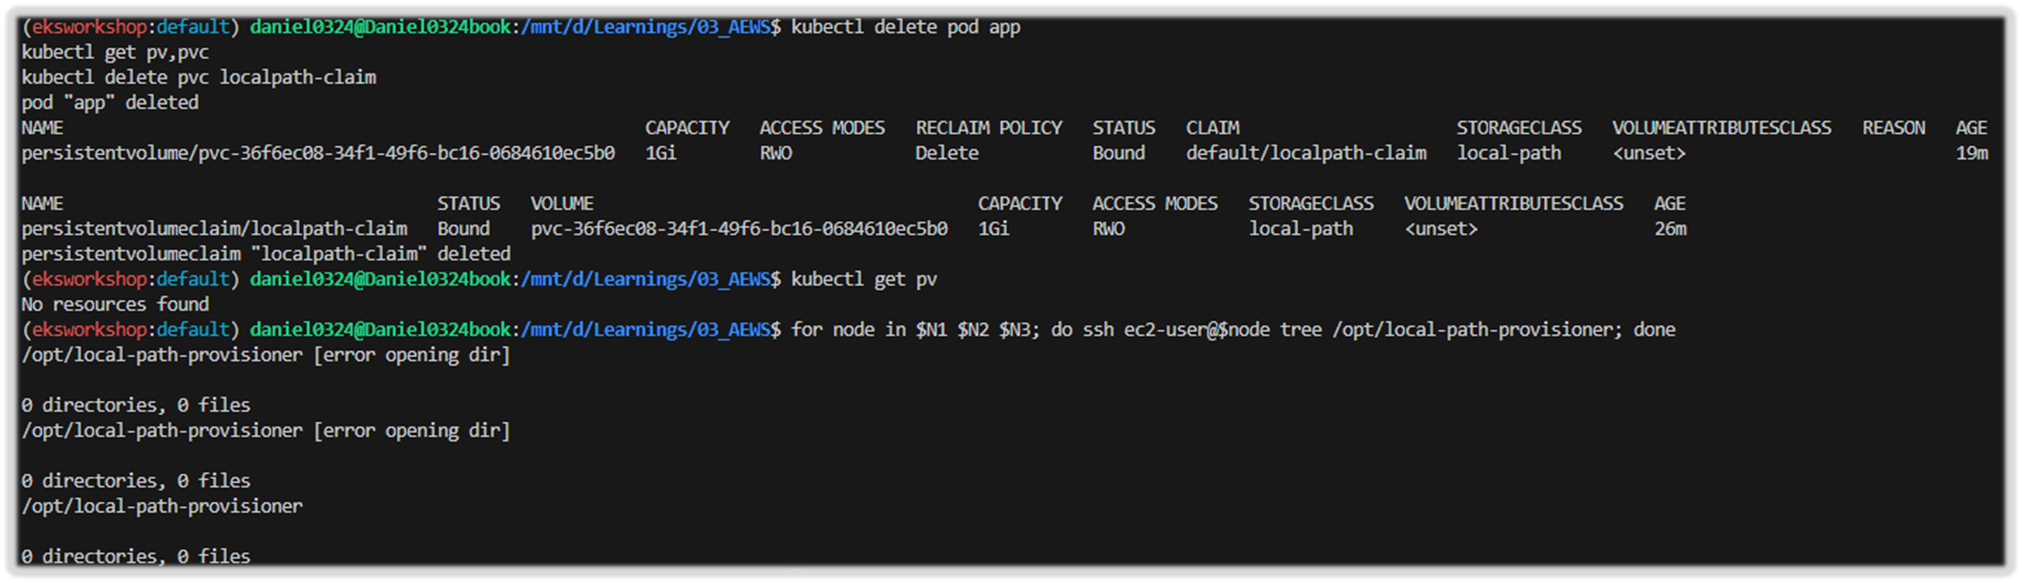This screenshot has width=2022, height=583.
Task: Click the 'Delete' reclaim policy value
Action: (946, 153)
